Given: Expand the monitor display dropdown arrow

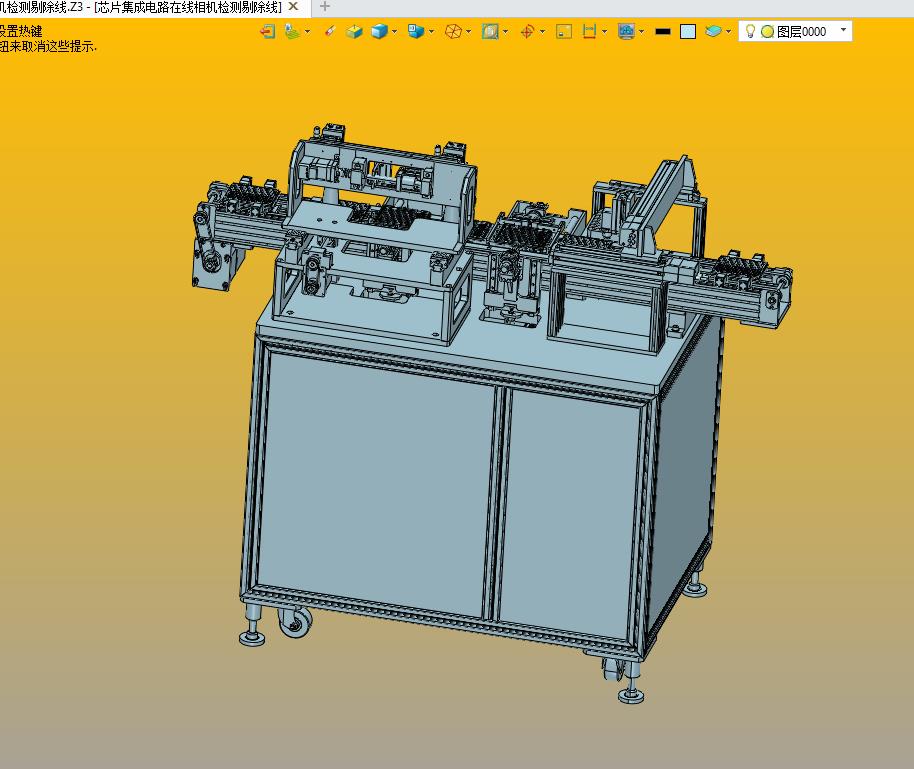Looking at the screenshot, I should click(641, 31).
